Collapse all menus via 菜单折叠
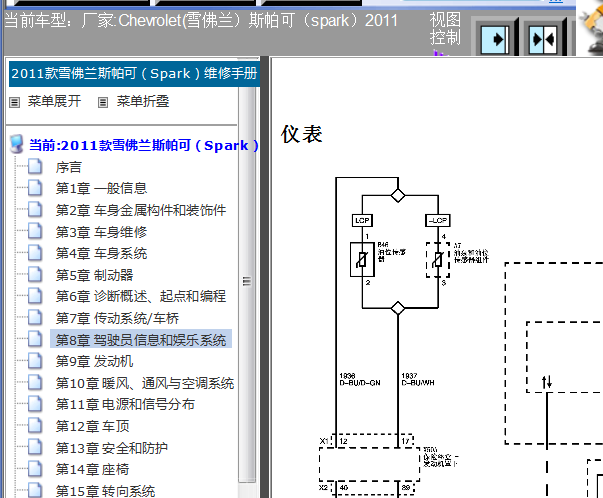The image size is (603, 498). (143, 102)
